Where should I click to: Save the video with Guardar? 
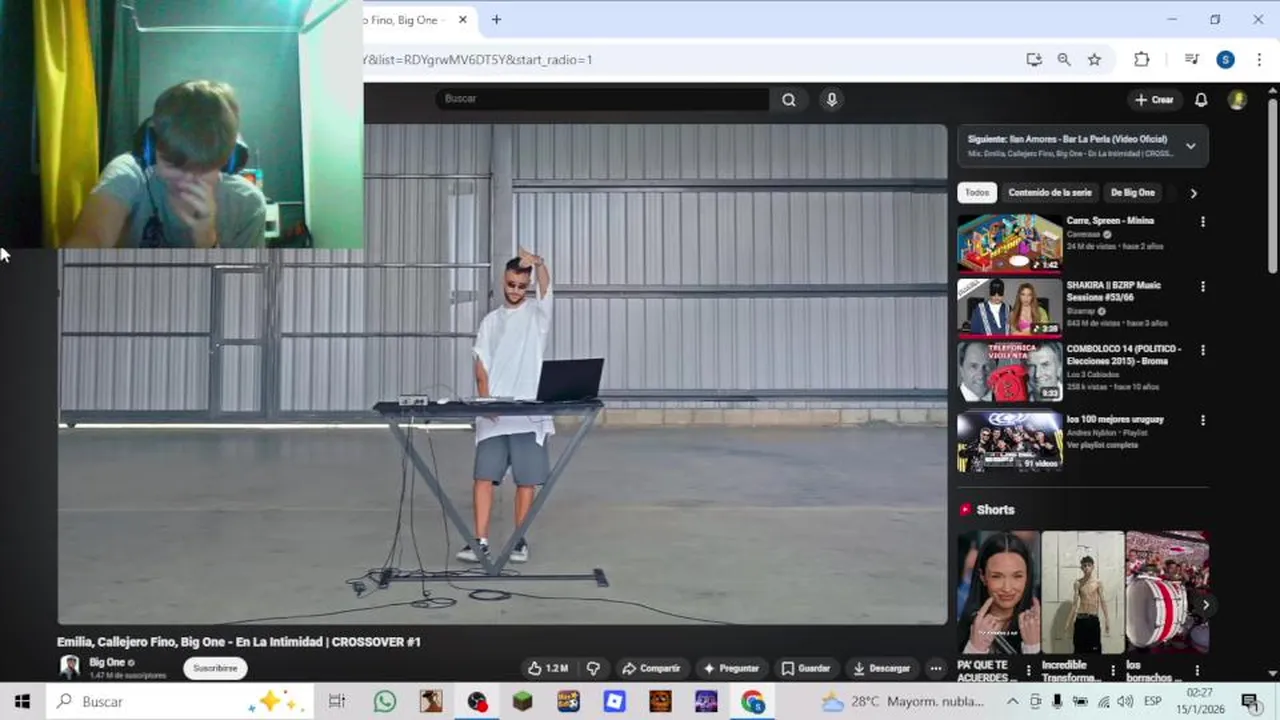point(806,668)
